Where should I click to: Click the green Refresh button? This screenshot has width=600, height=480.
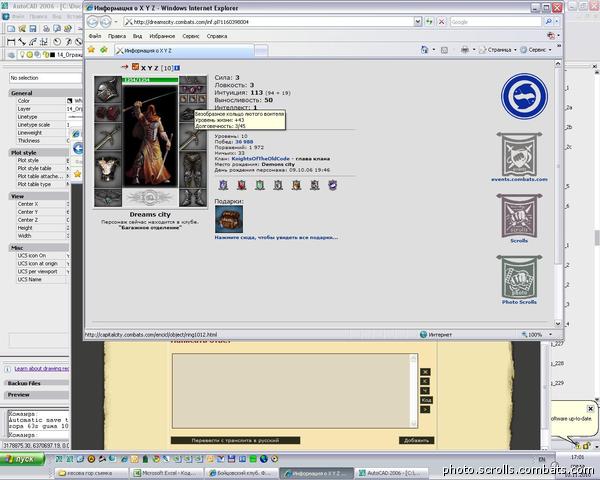429,22
